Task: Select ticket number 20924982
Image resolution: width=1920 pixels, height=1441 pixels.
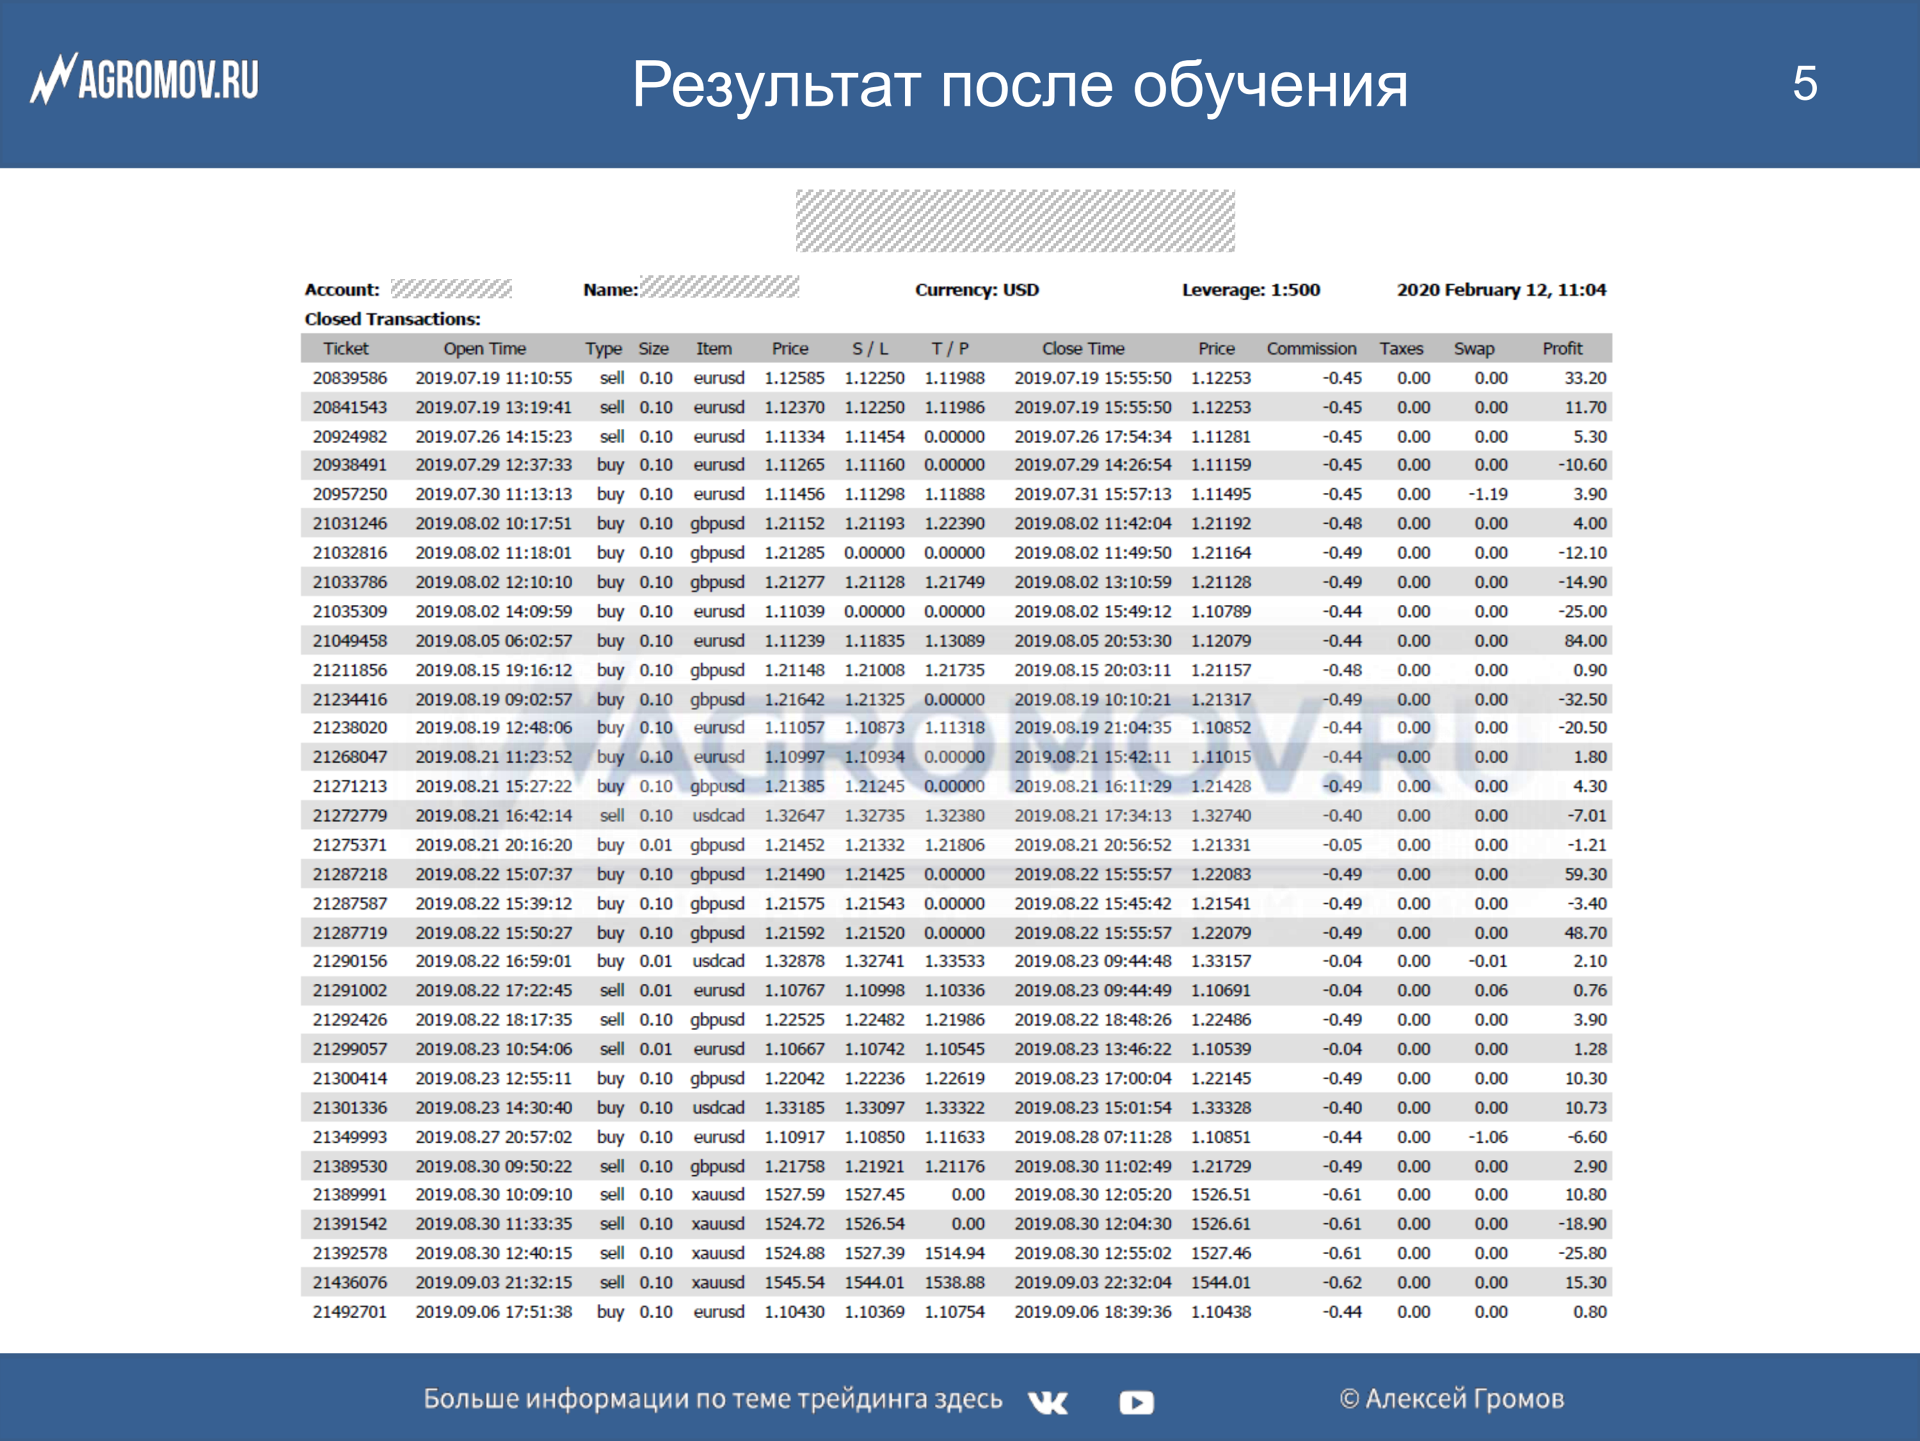Action: tap(350, 436)
